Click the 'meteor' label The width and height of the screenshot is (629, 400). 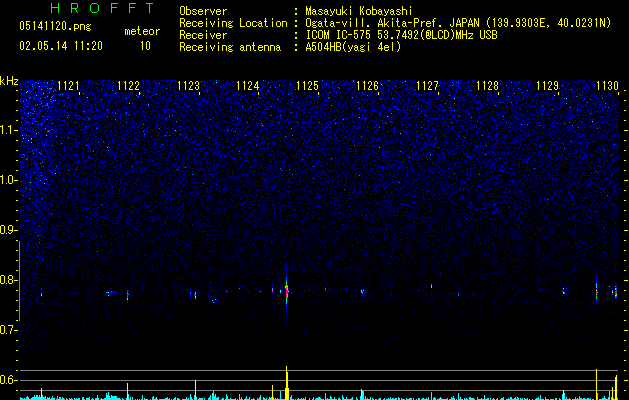(x=142, y=31)
